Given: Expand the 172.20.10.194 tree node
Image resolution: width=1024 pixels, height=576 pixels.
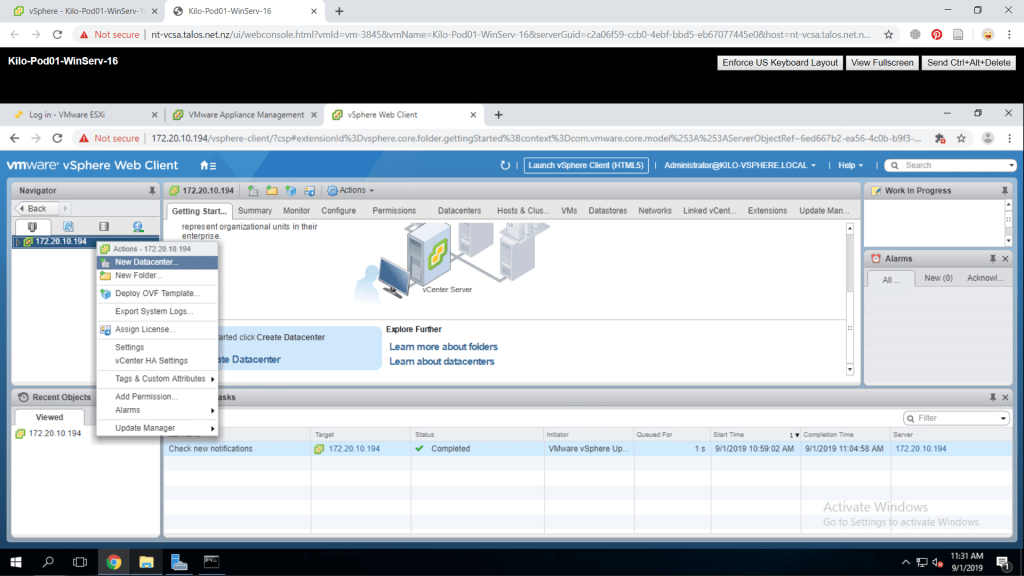Looking at the screenshot, I should tap(18, 242).
